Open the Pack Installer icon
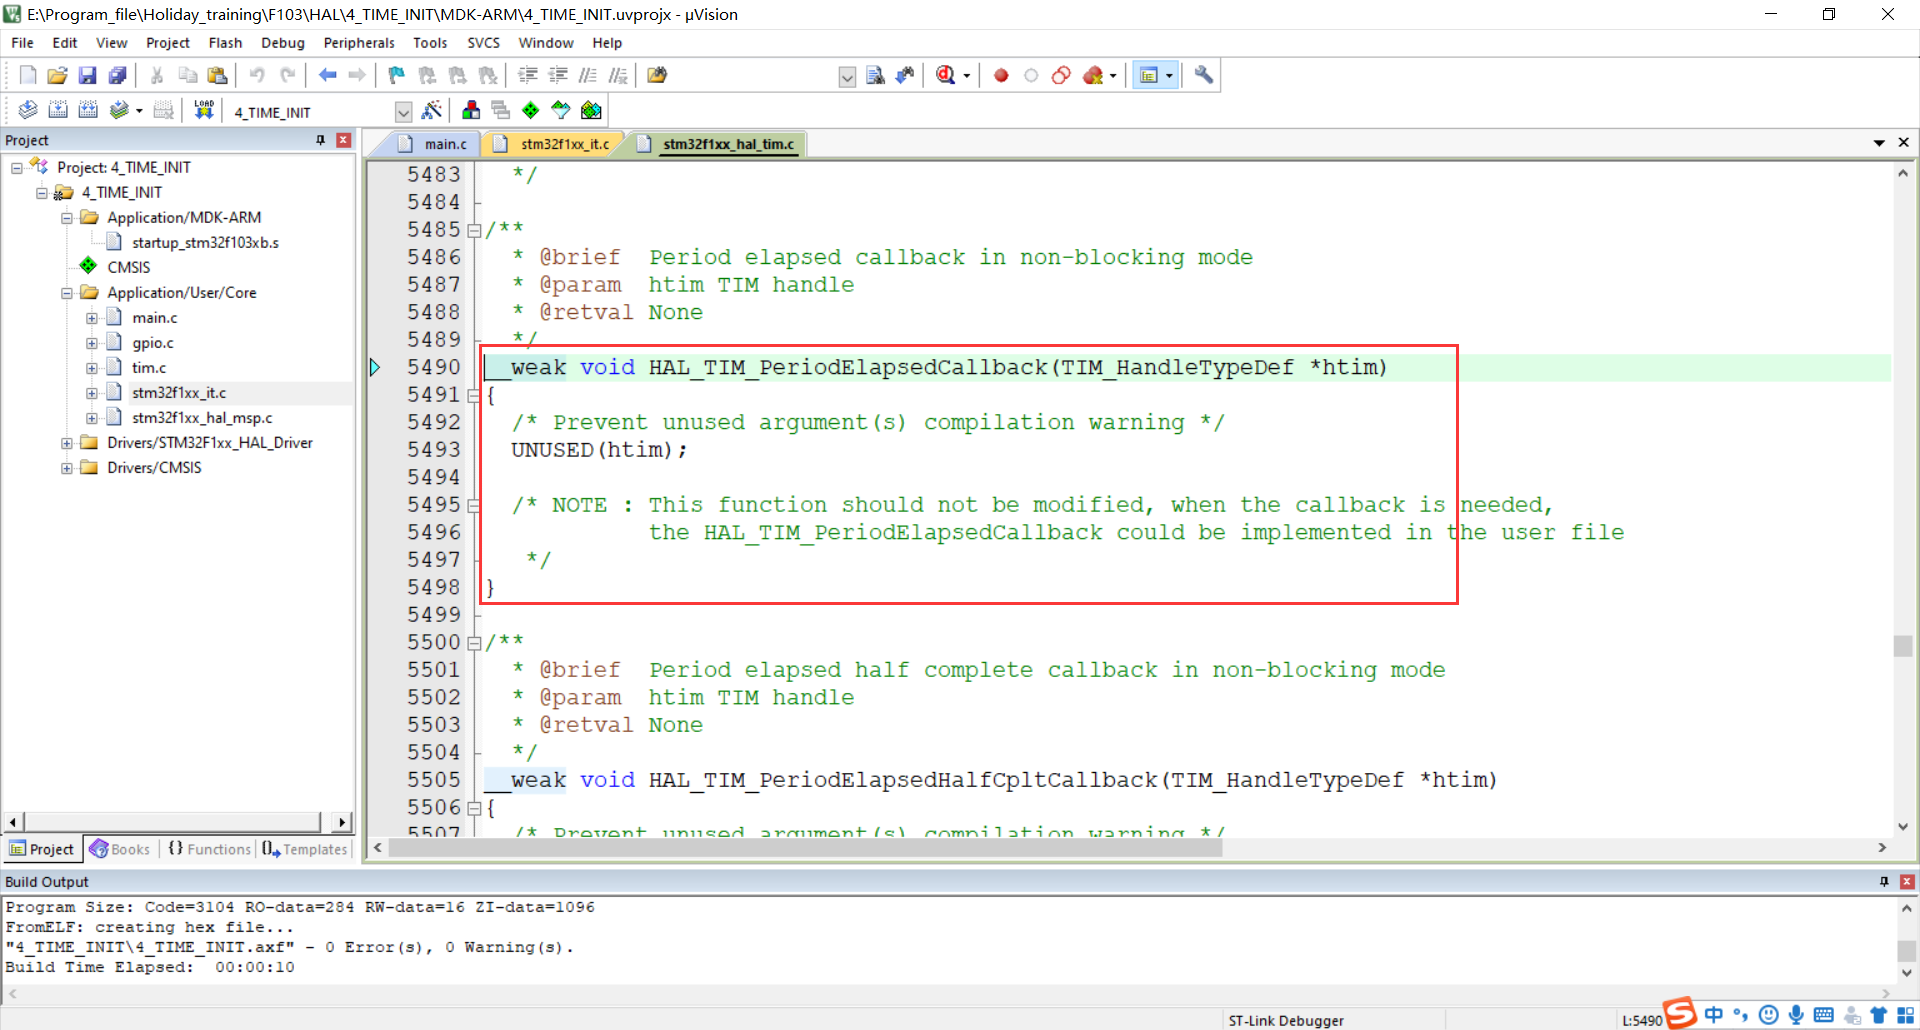1920x1030 pixels. (591, 110)
